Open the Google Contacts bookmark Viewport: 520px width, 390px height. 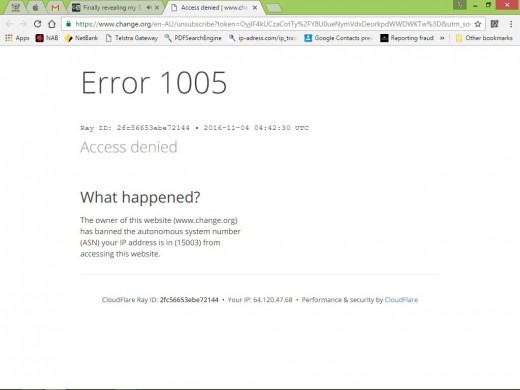pos(338,38)
